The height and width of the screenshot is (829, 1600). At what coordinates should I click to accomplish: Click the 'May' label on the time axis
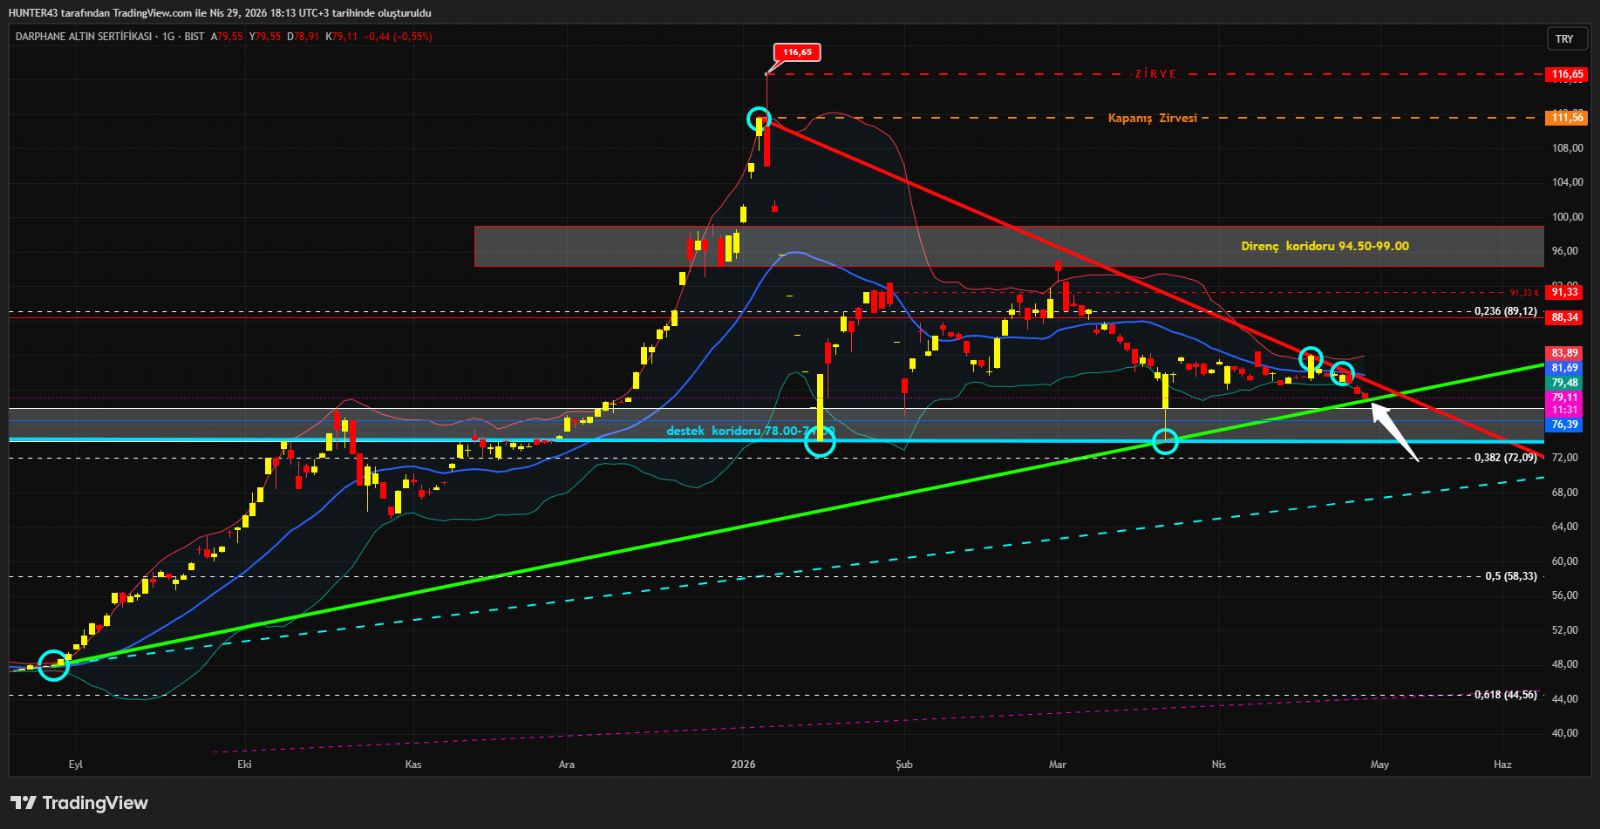coord(1380,764)
